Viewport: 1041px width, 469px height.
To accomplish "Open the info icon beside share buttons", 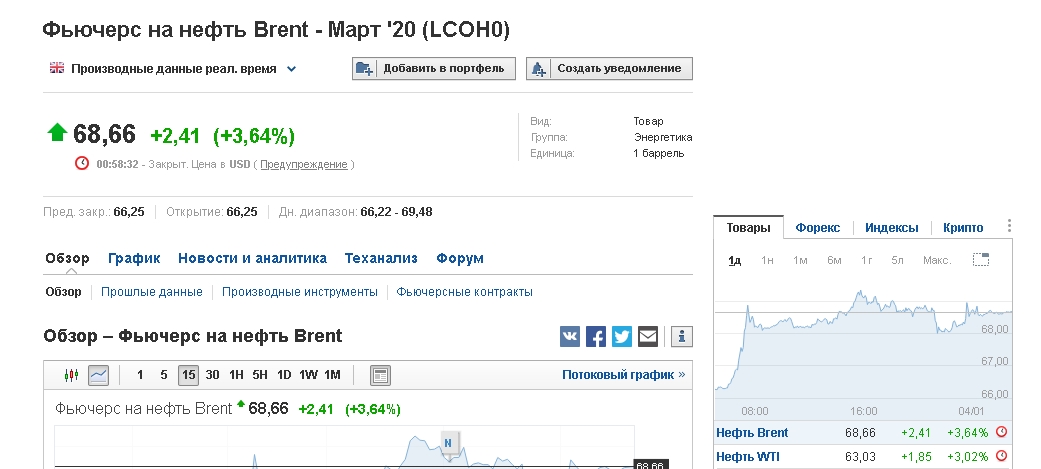I will click(x=682, y=336).
